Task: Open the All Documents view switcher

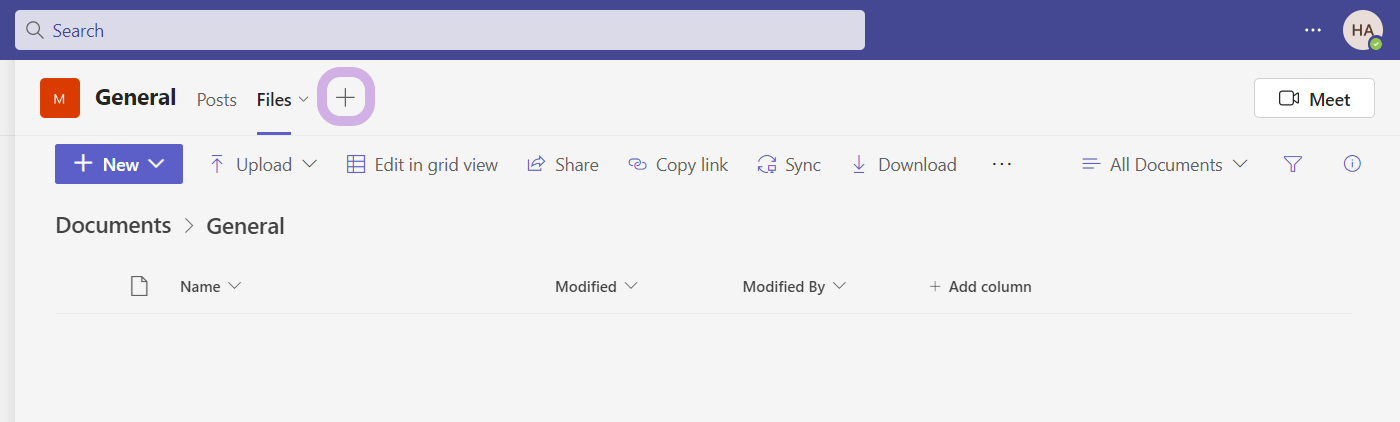Action: (1165, 165)
